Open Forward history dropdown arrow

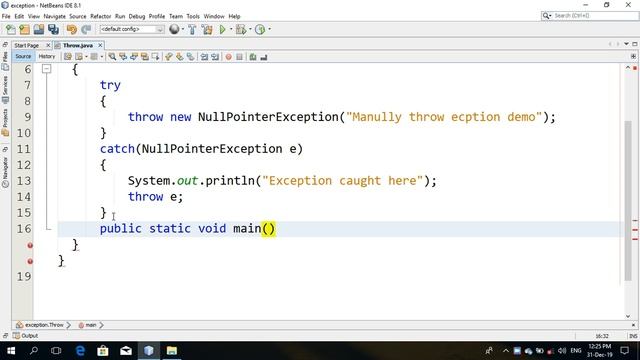tap(101, 57)
